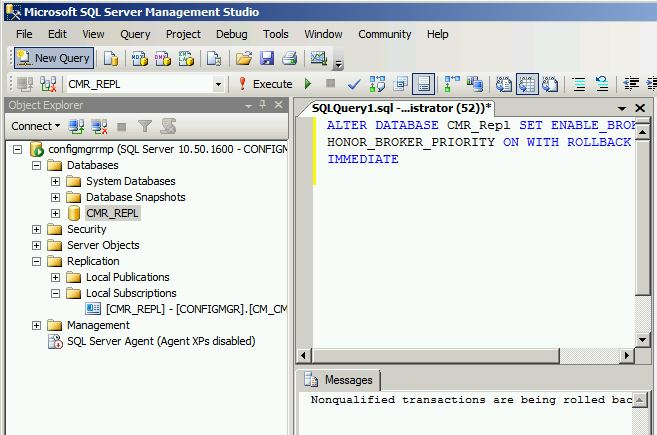
Task: Collapse the Replication tree node
Action: [37, 261]
